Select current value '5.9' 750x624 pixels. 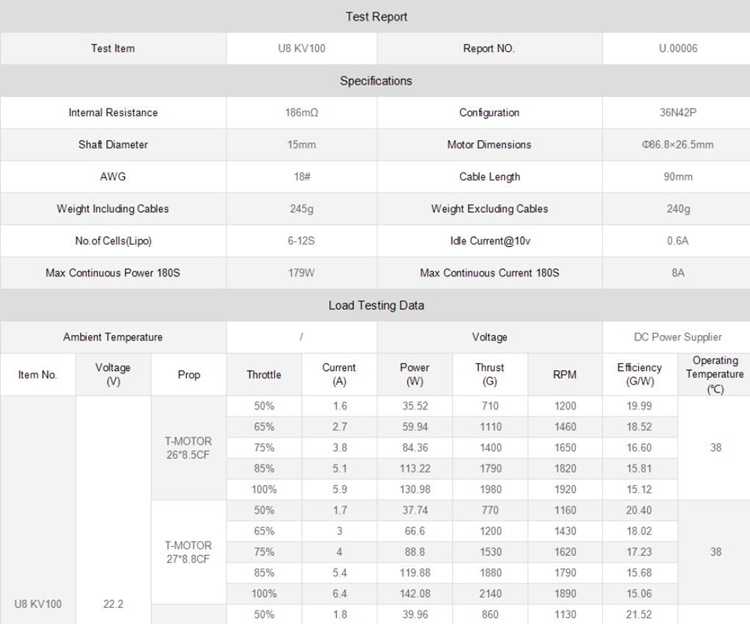[x=340, y=490]
